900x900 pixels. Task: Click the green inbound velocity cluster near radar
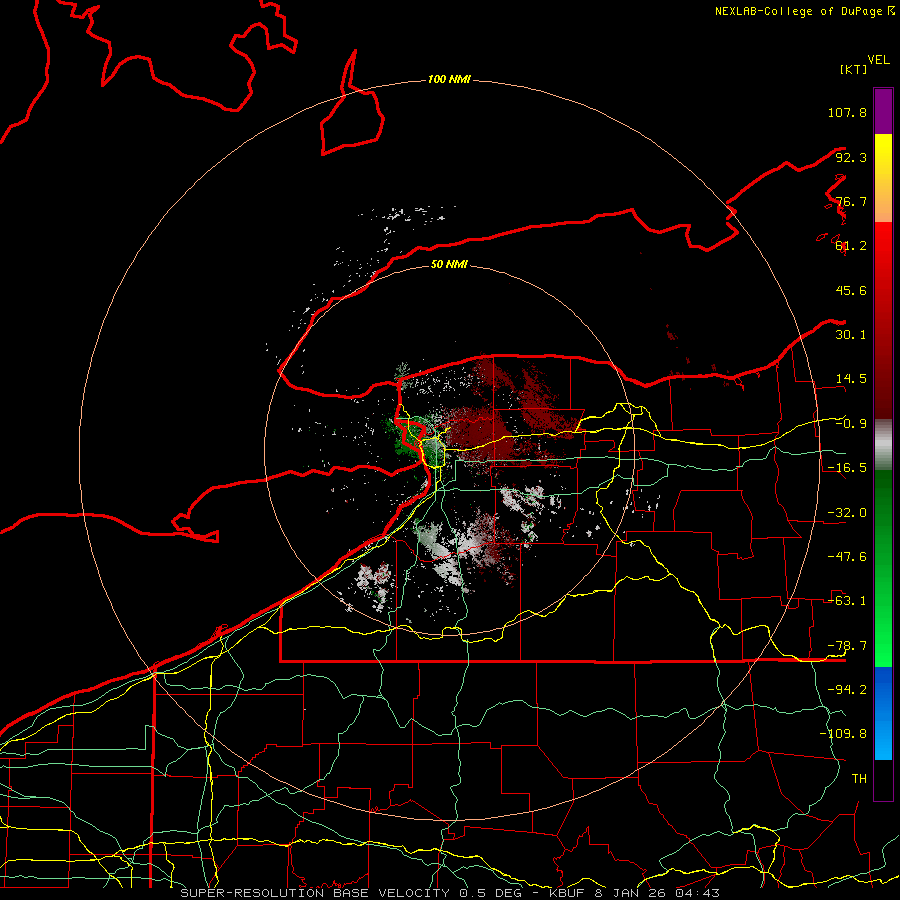(408, 439)
